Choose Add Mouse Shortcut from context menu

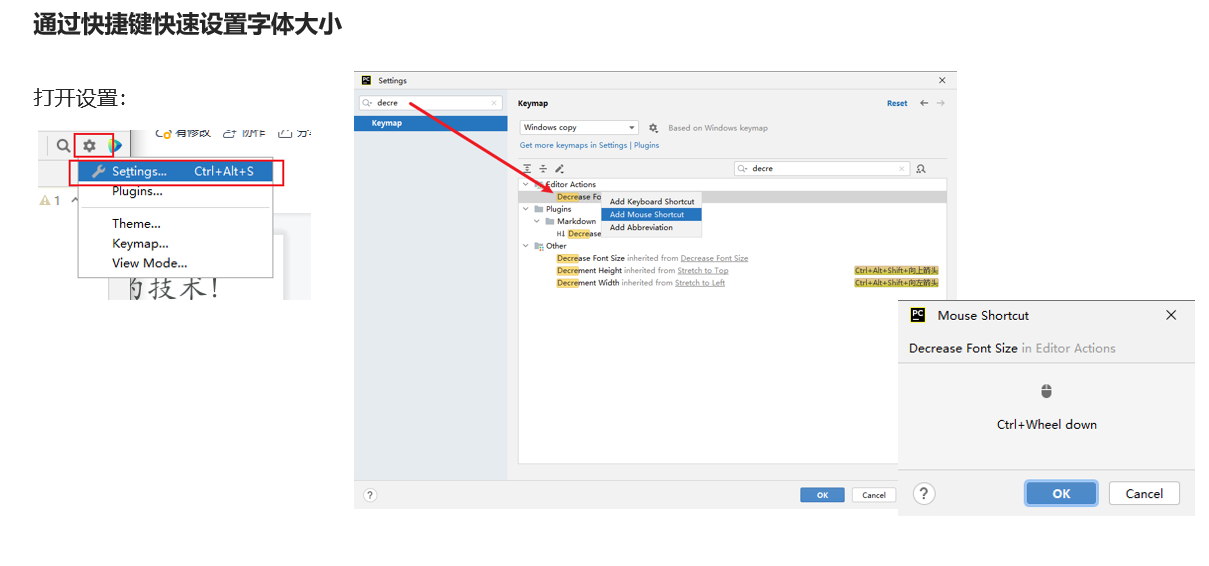pos(651,214)
